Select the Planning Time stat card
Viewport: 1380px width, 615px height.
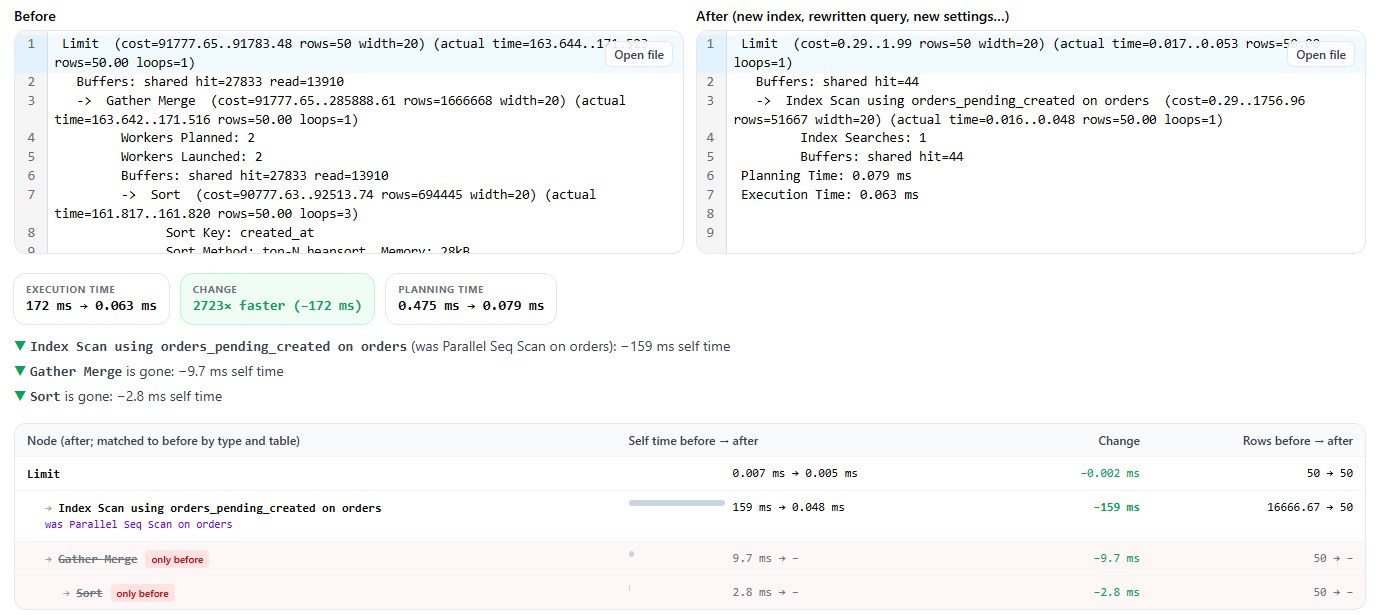pos(470,299)
